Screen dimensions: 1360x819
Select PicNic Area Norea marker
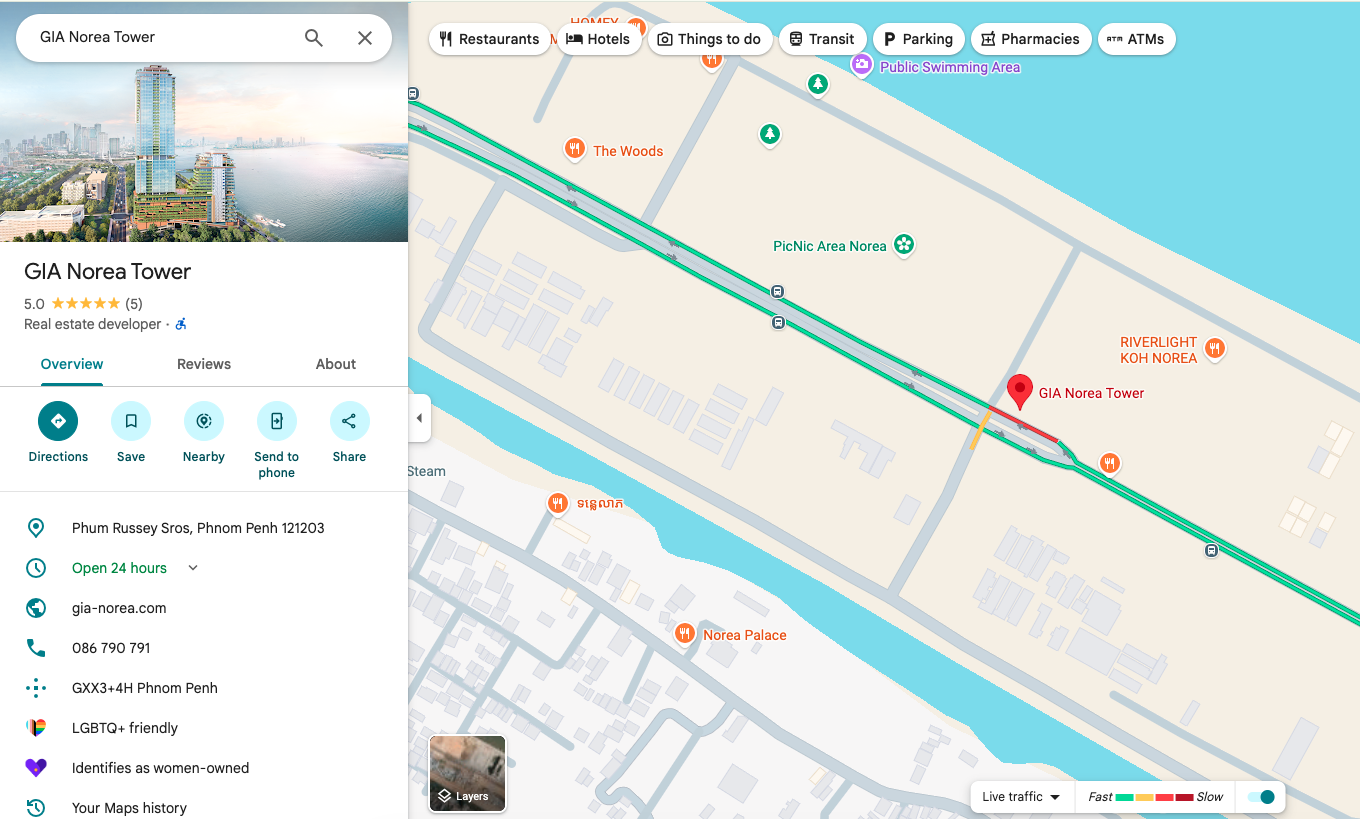pyautogui.click(x=904, y=245)
